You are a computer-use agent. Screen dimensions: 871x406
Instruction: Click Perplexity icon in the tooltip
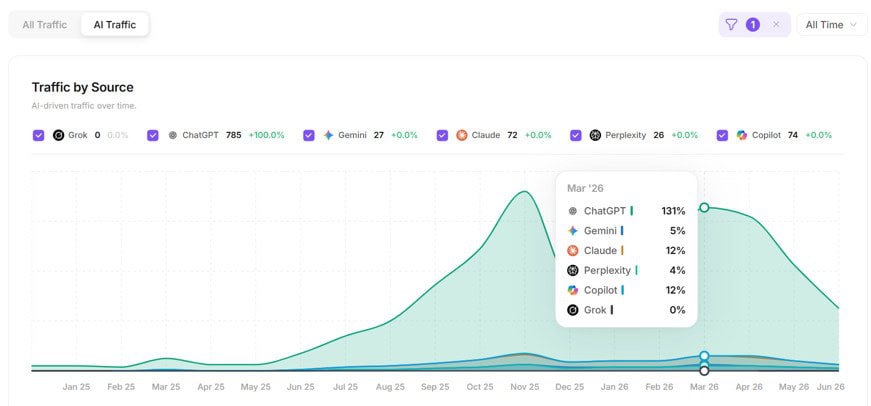[573, 270]
